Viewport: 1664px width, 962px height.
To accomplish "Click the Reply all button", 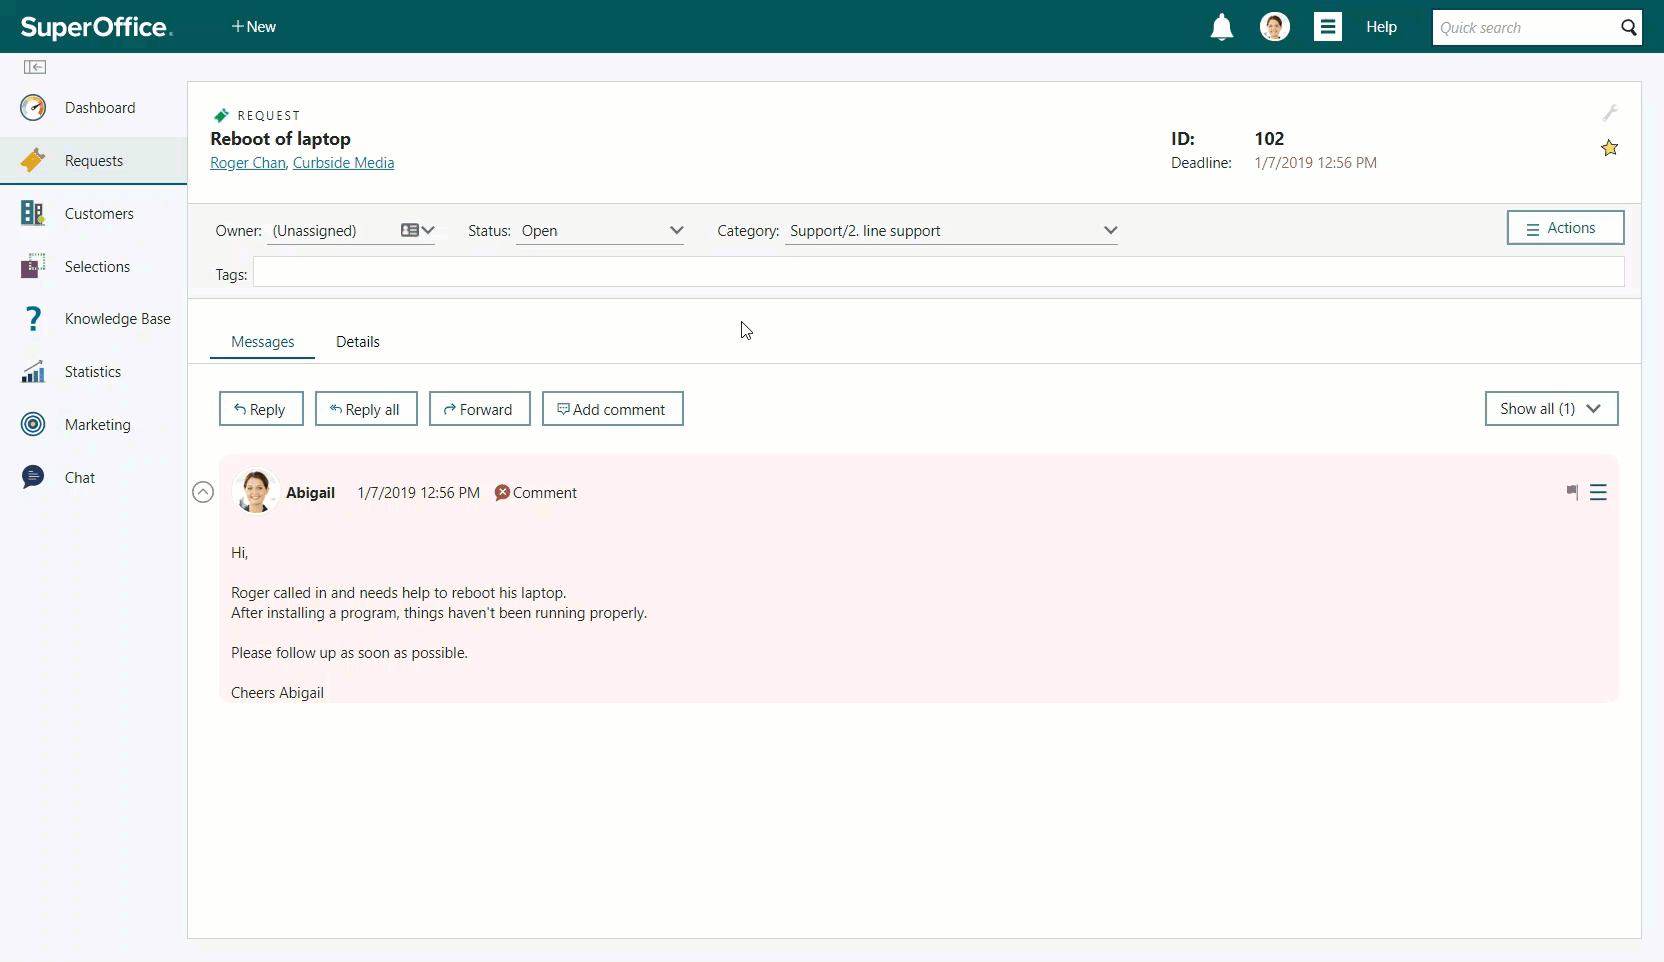I will (366, 409).
